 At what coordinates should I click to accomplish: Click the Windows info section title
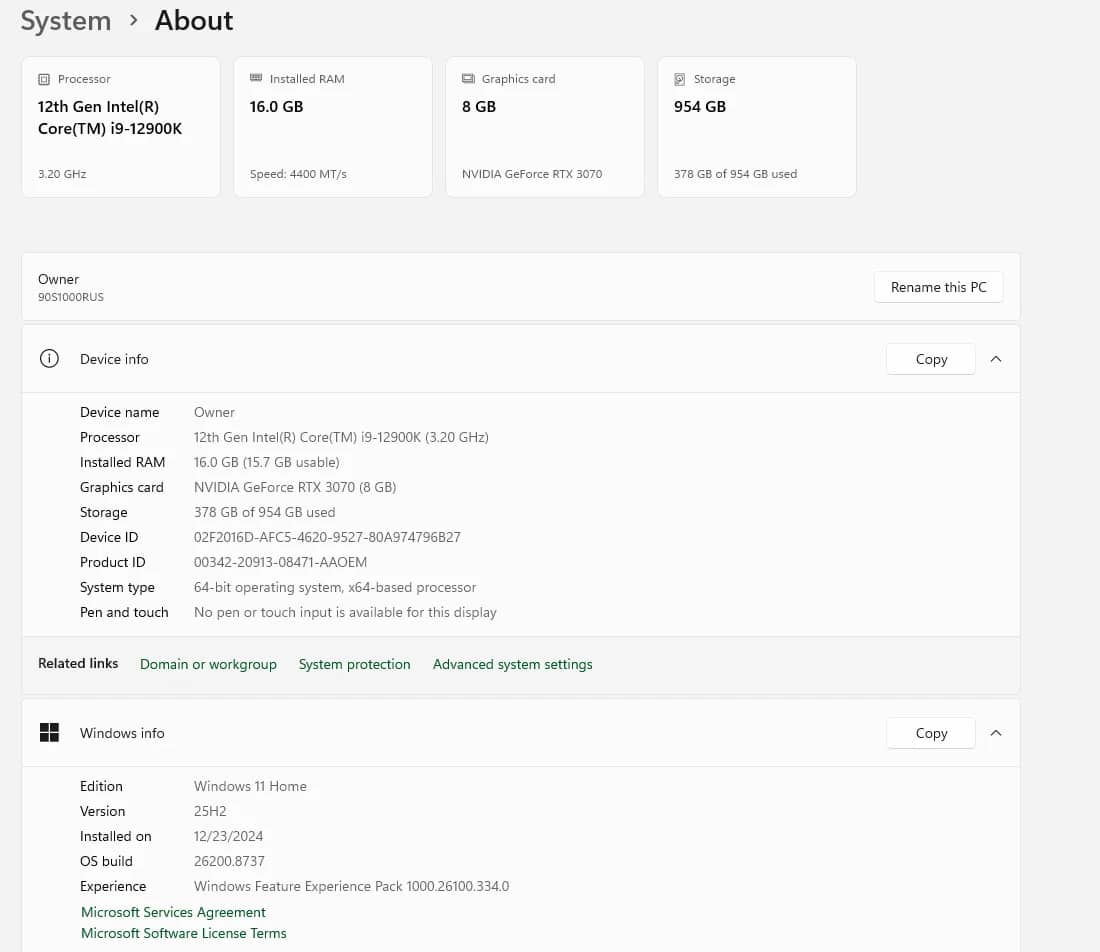click(x=122, y=733)
